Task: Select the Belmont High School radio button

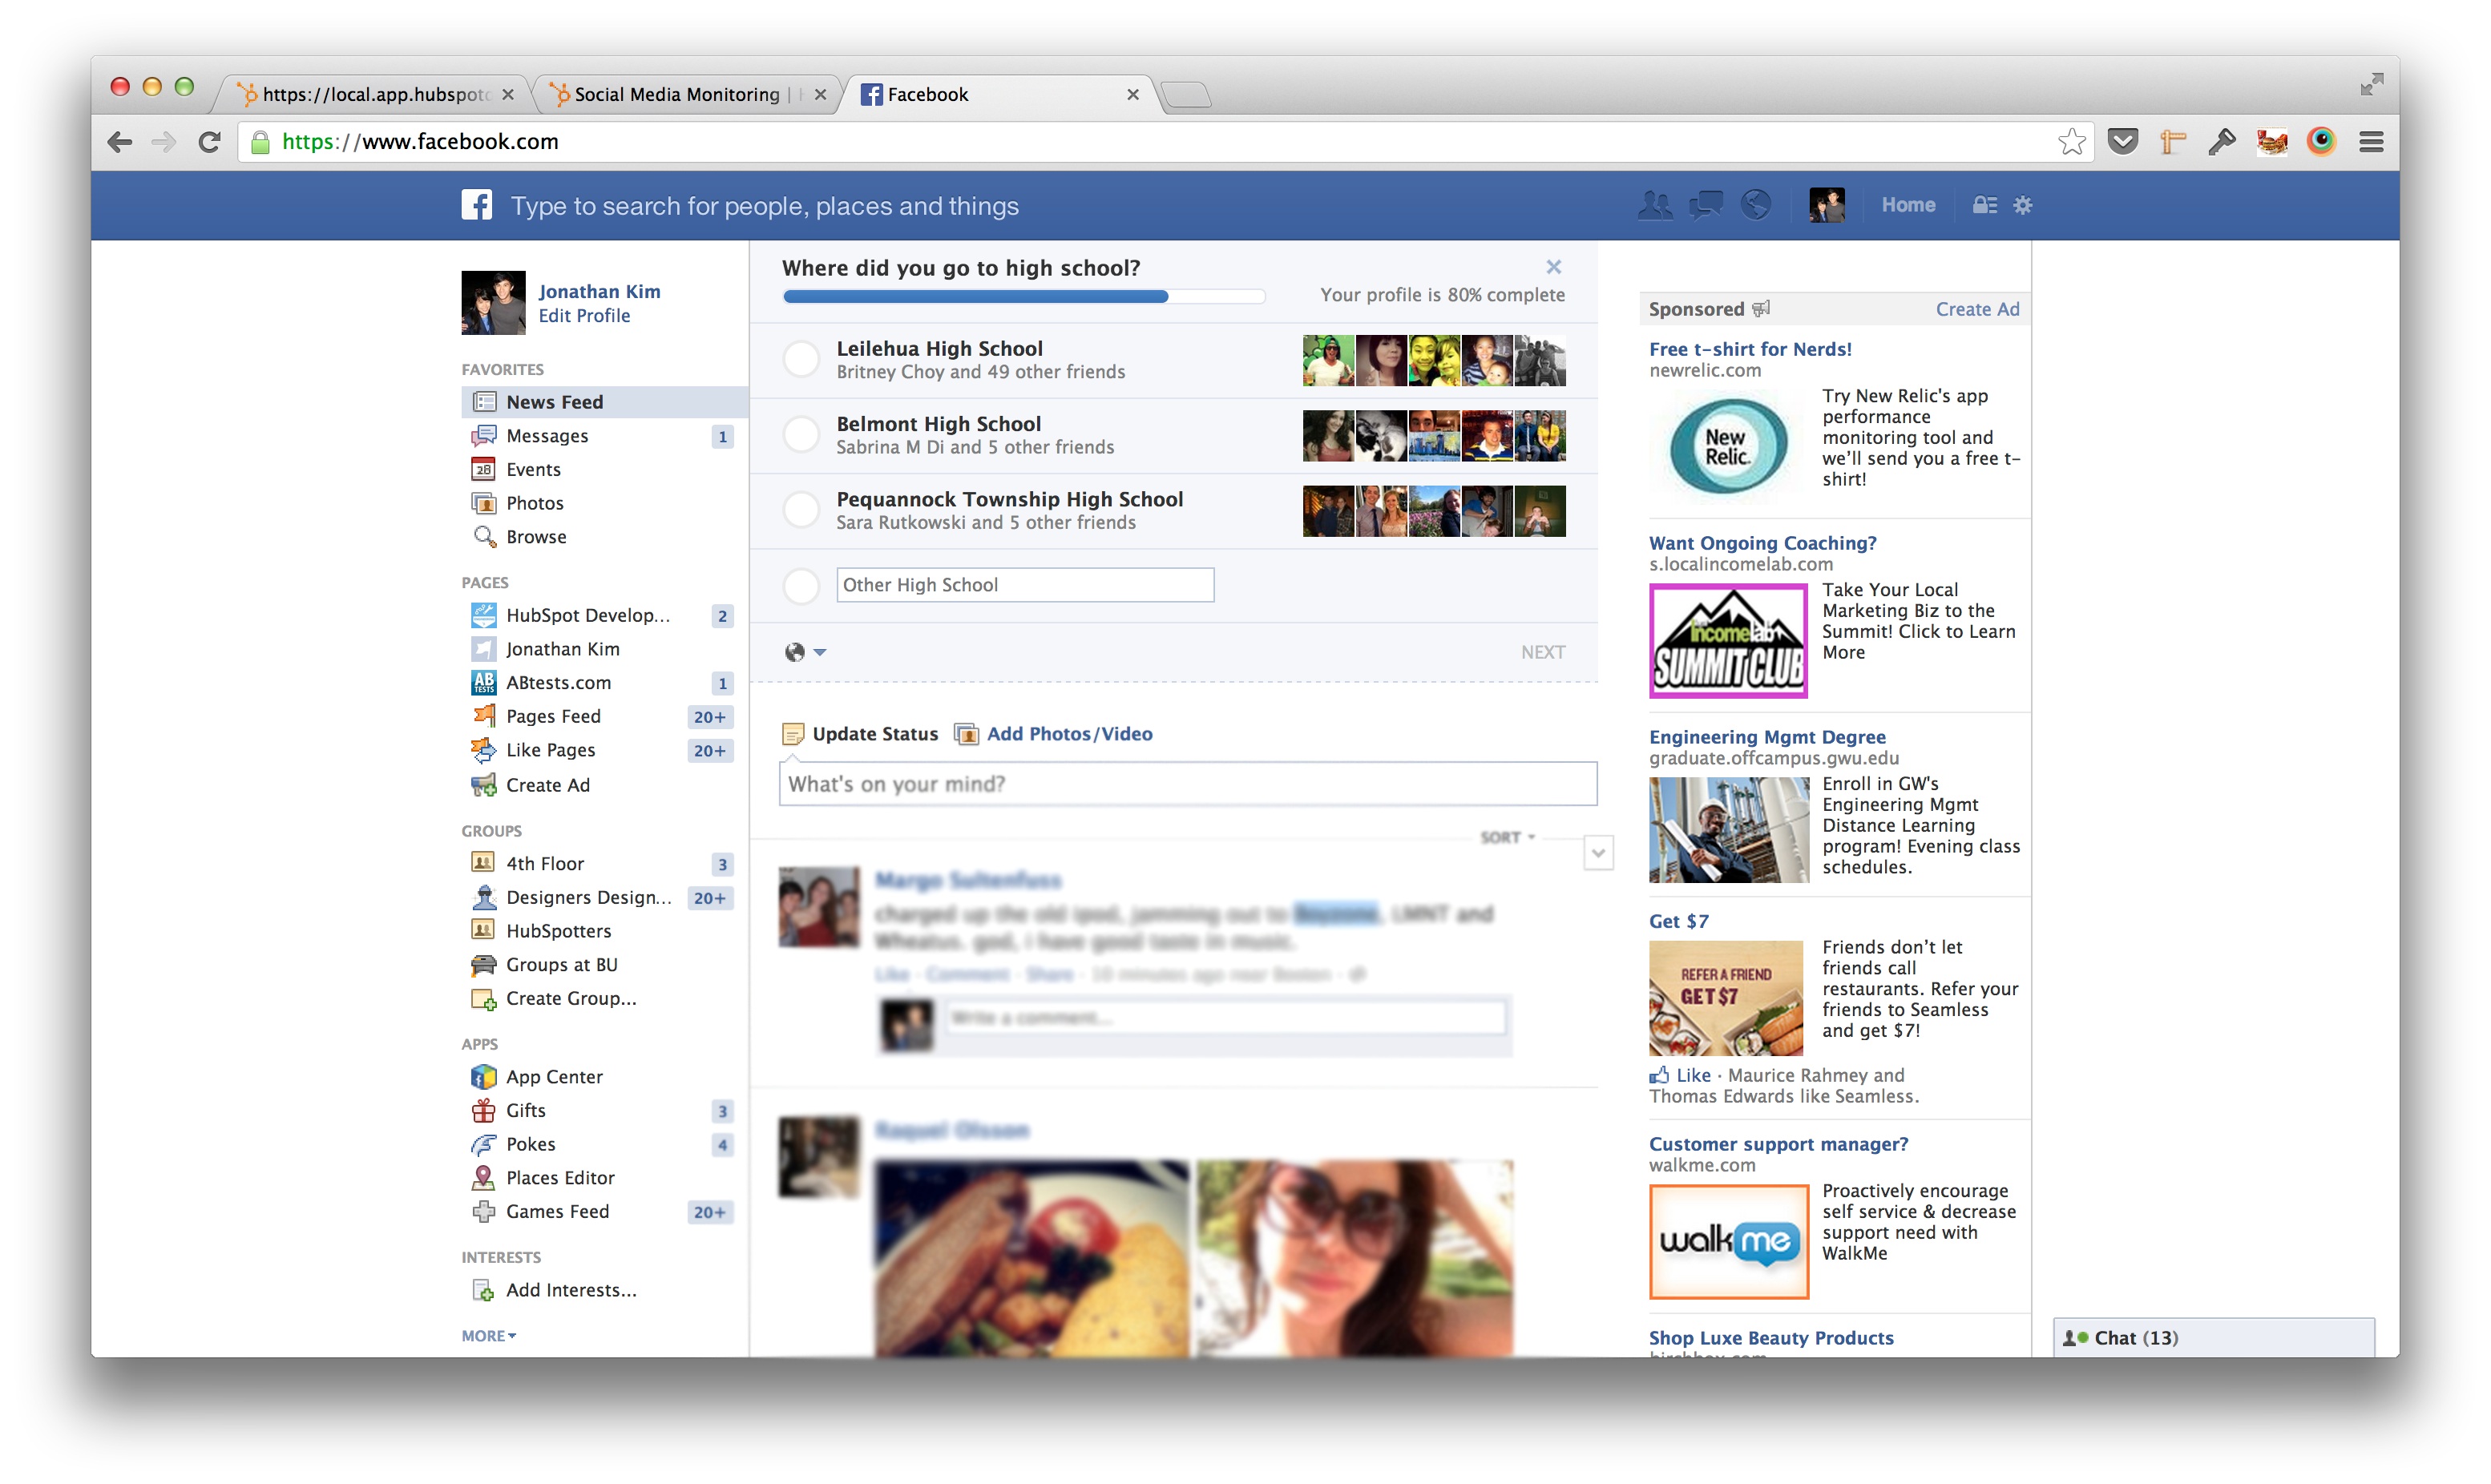Action: [801, 434]
